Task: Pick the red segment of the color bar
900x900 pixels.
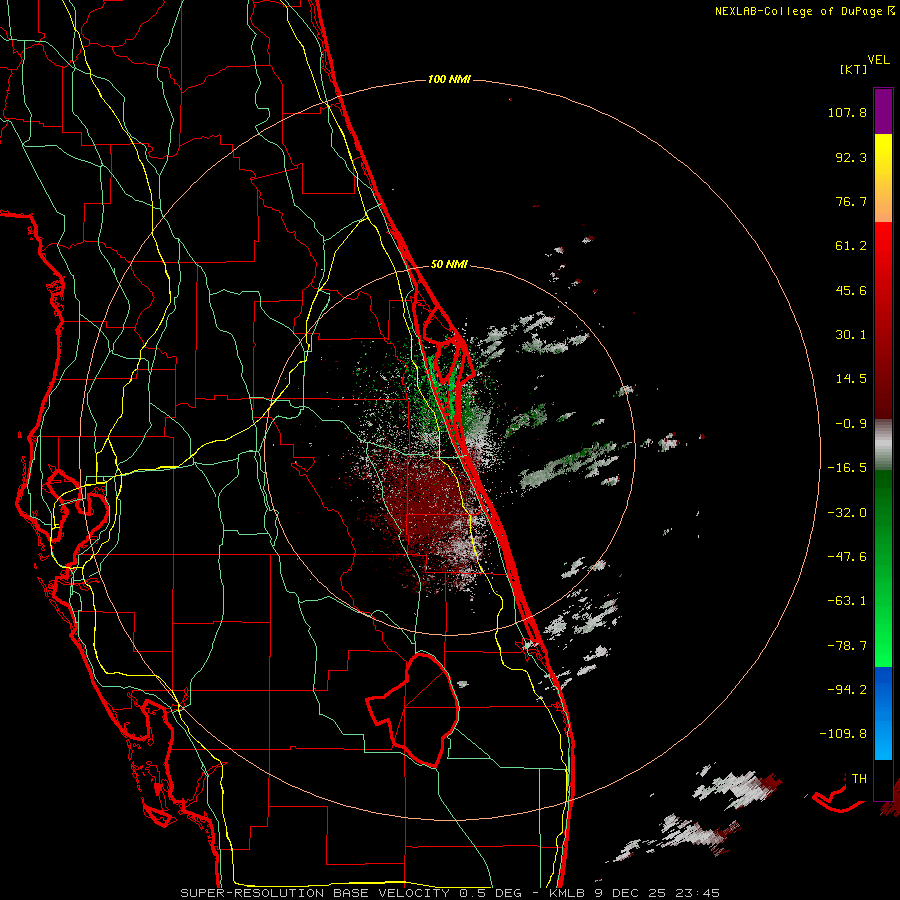Action: (883, 320)
